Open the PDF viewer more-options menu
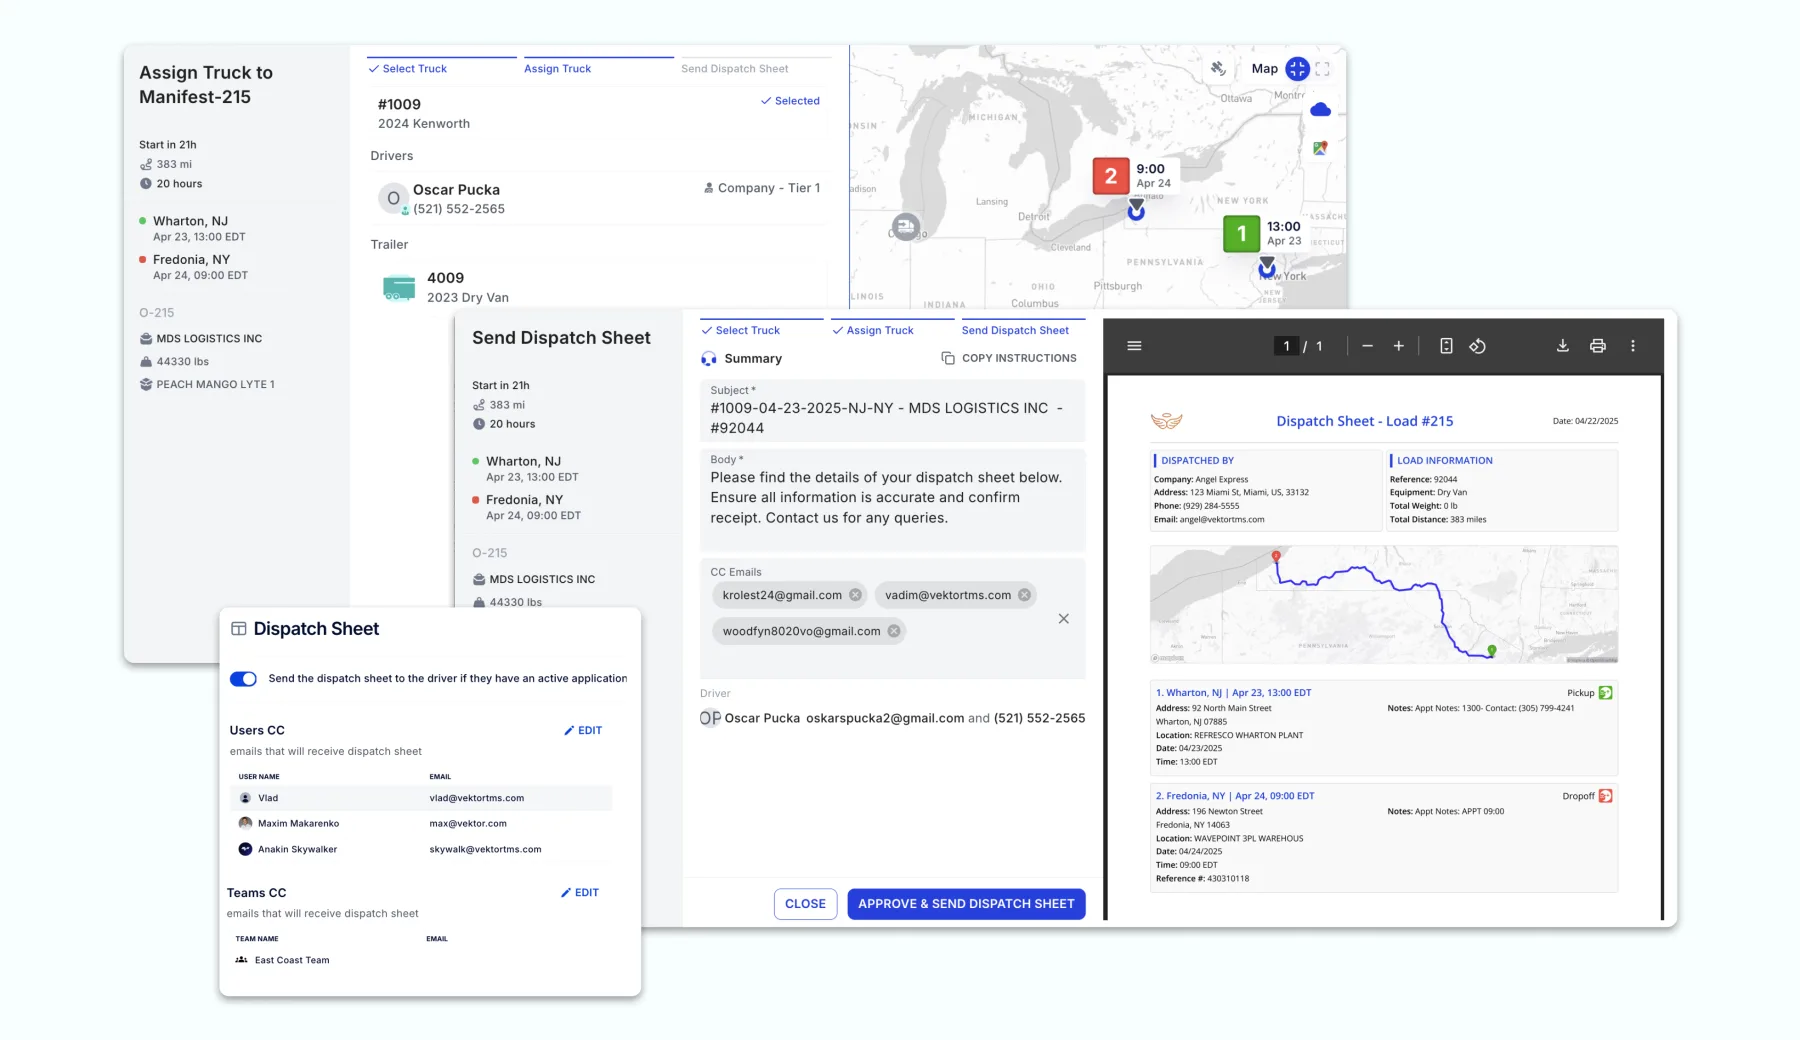 [1633, 346]
